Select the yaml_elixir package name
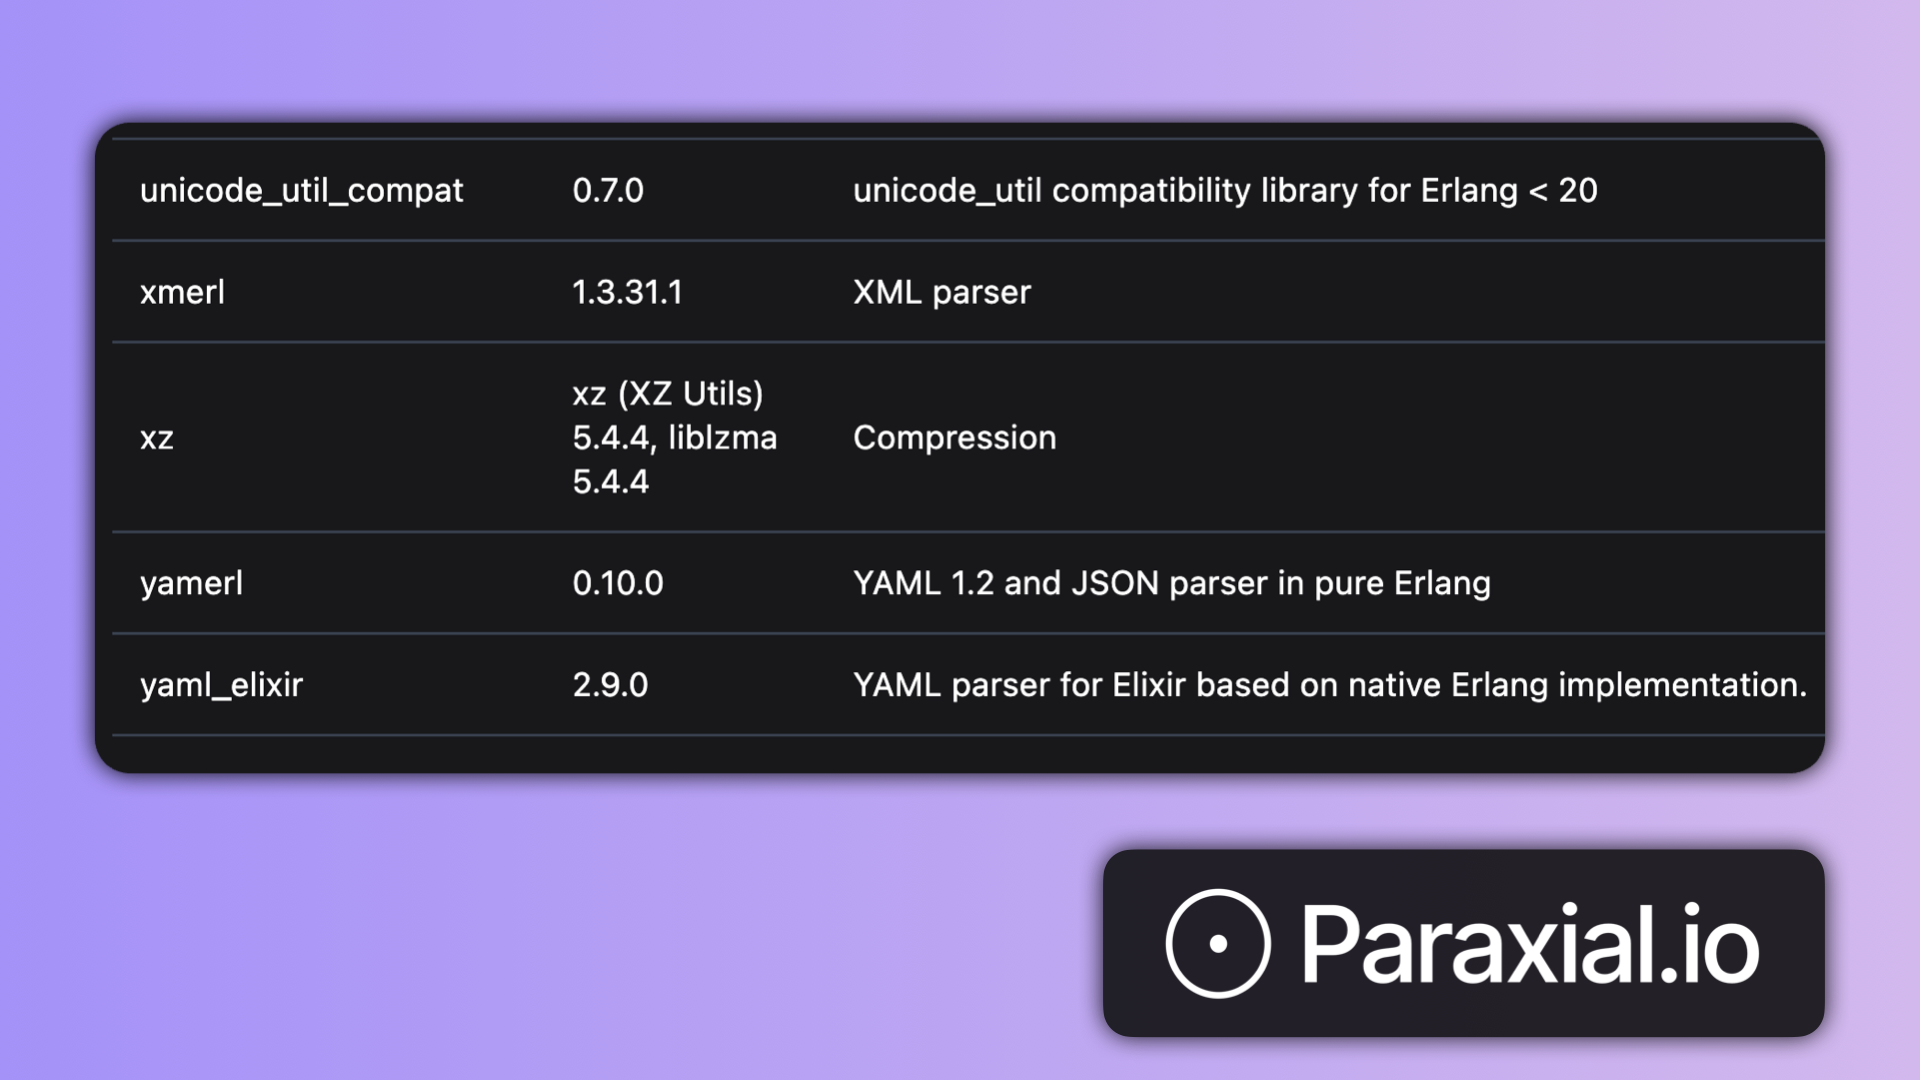 click(x=221, y=685)
